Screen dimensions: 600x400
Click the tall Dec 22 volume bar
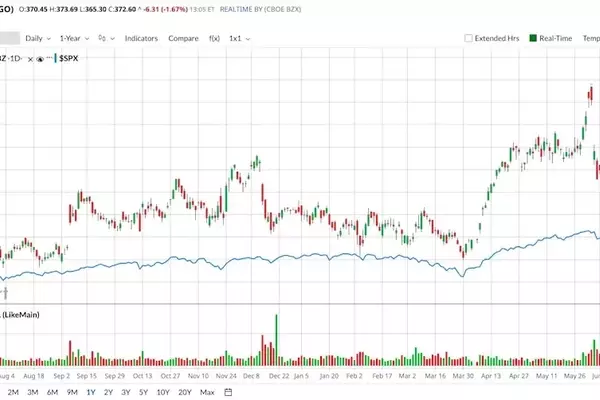[276, 340]
